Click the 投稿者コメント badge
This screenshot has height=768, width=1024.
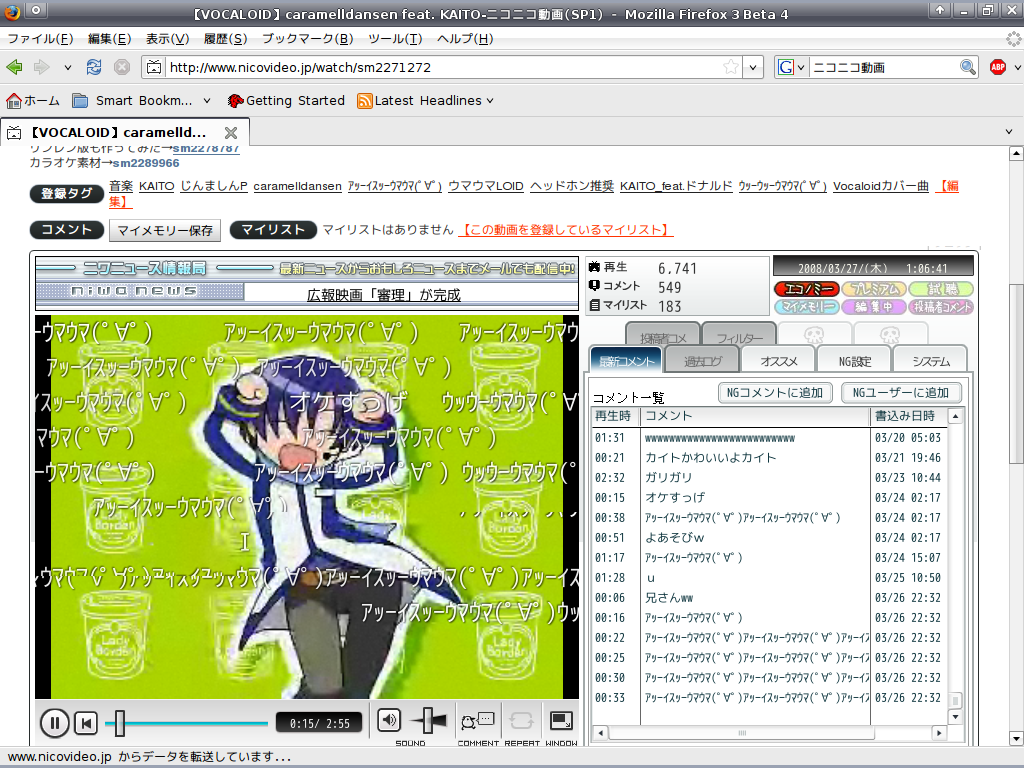(941, 307)
